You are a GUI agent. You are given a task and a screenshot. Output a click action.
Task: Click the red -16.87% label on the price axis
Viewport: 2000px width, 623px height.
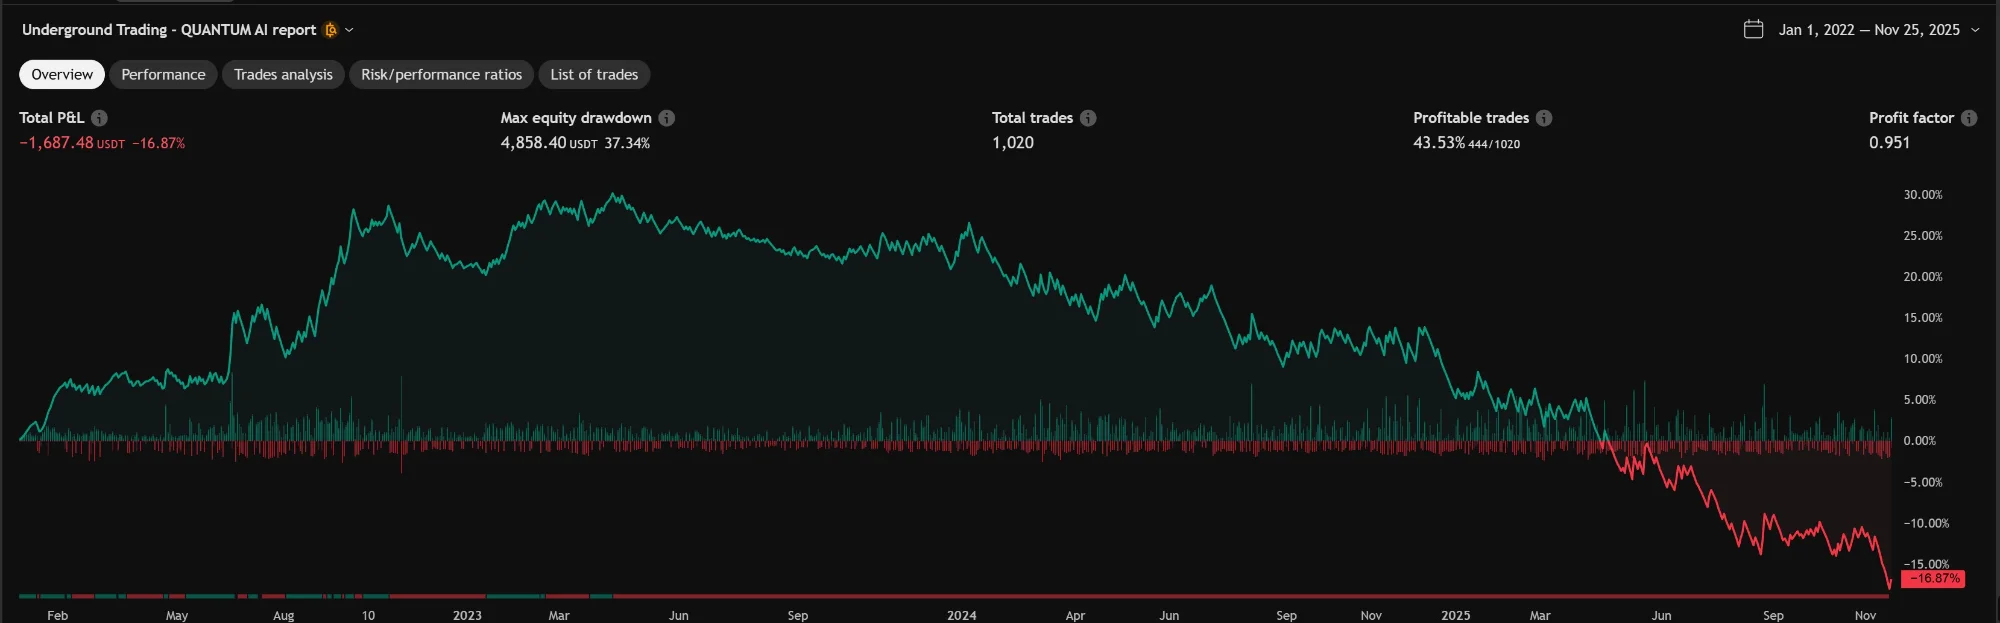pyautogui.click(x=1932, y=579)
